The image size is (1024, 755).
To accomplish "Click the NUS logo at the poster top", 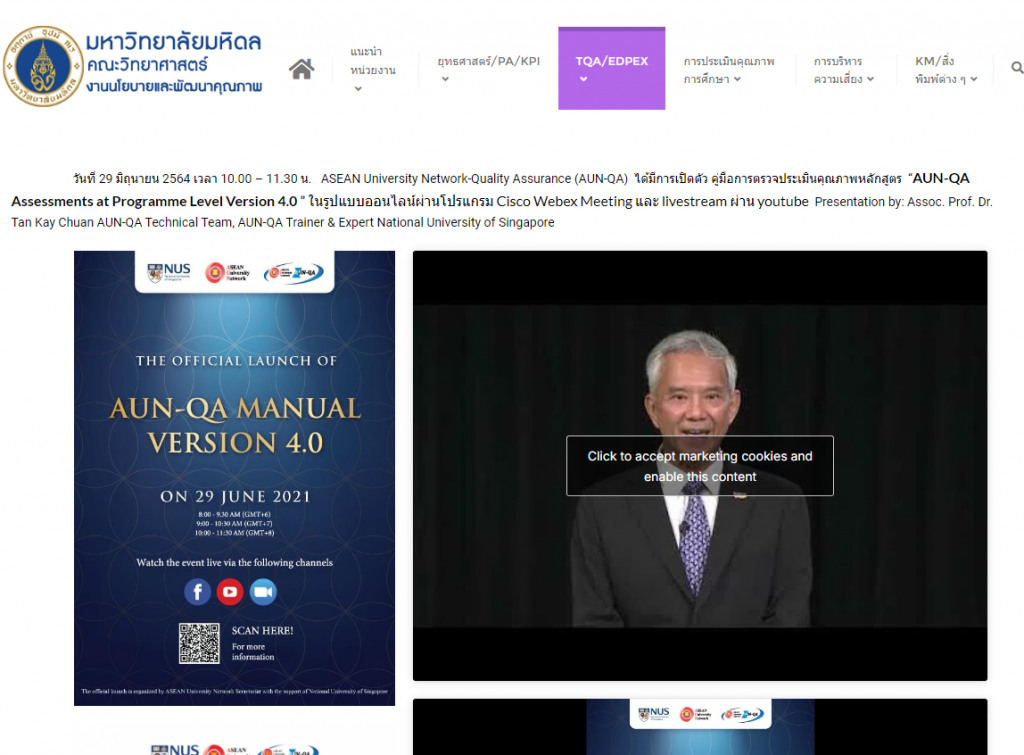I will (x=168, y=272).
